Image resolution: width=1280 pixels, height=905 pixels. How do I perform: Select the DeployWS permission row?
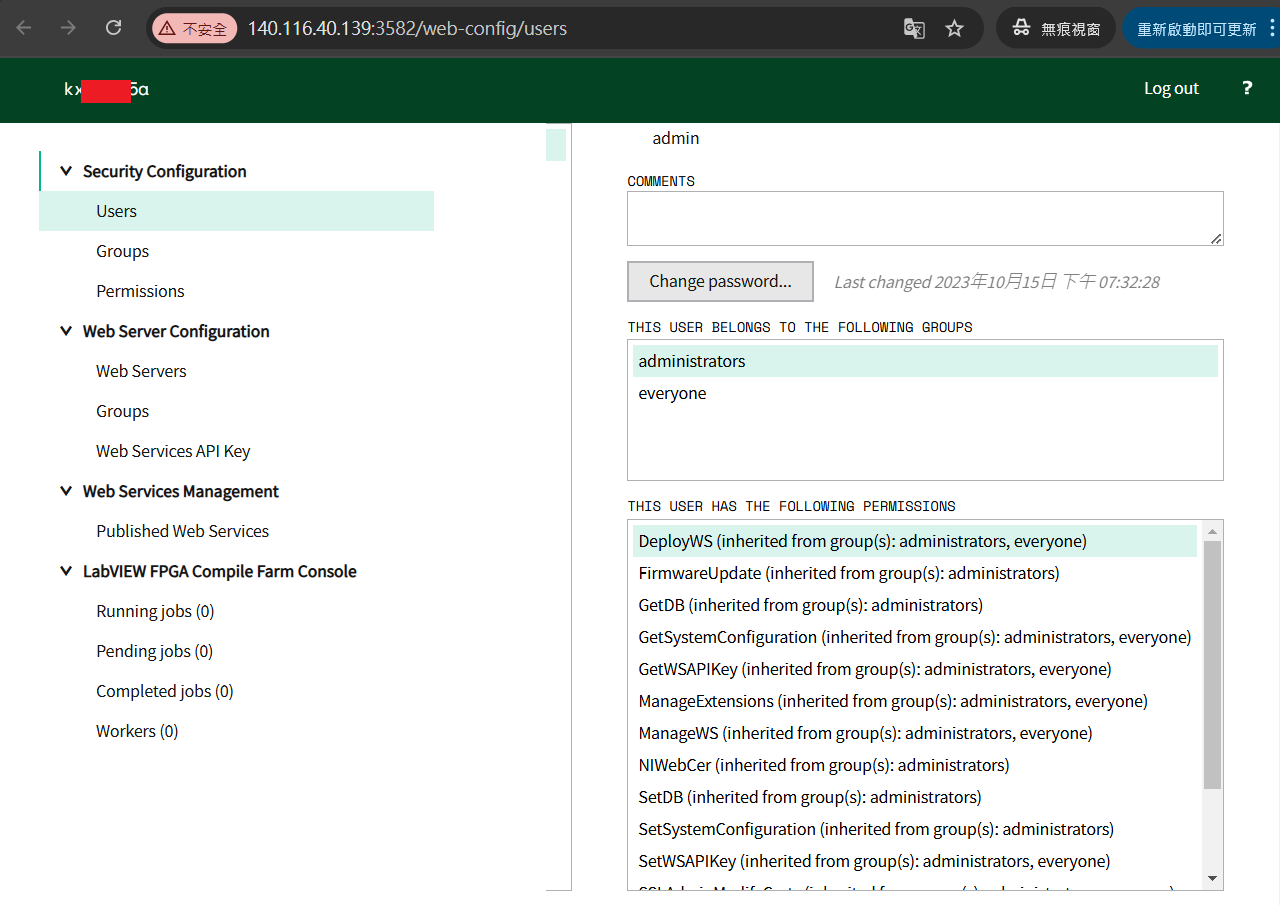(x=915, y=541)
